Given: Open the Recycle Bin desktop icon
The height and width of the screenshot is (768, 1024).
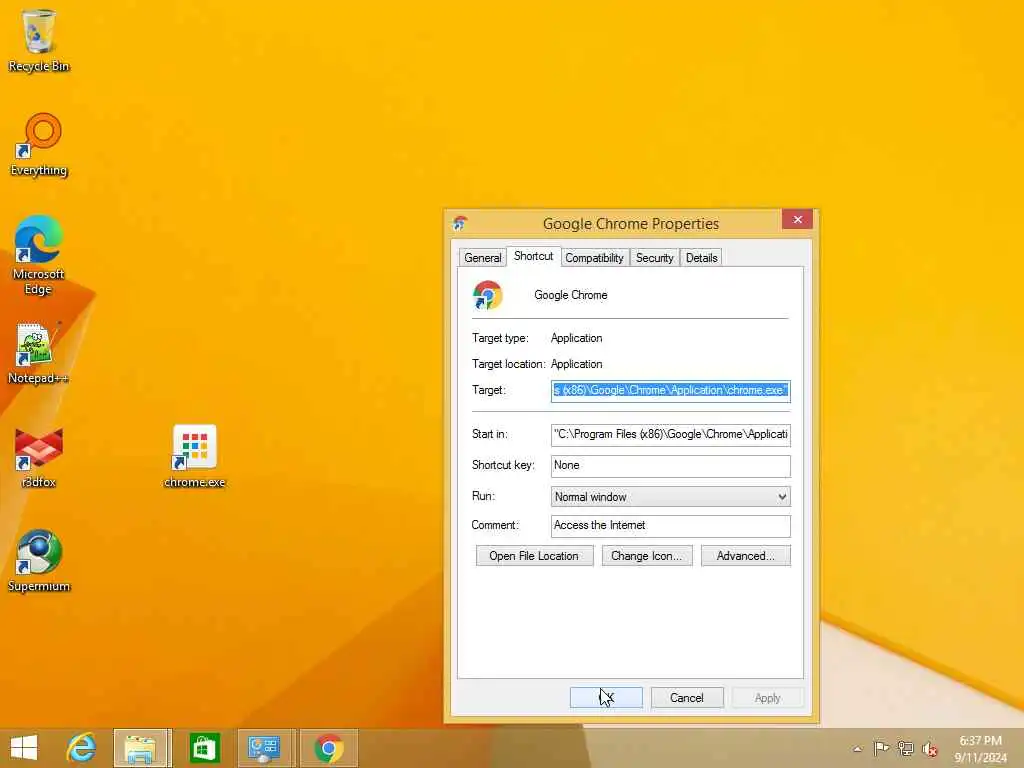Looking at the screenshot, I should [39, 39].
